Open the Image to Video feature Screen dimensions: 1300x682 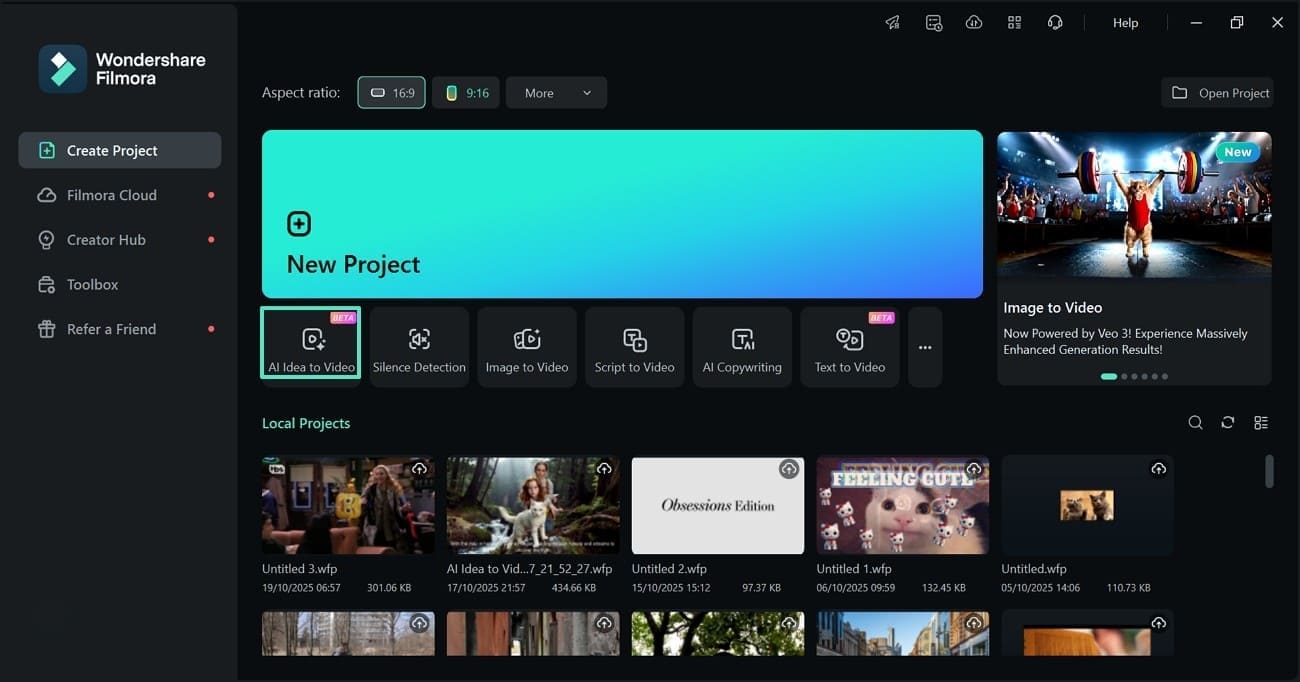[527, 346]
